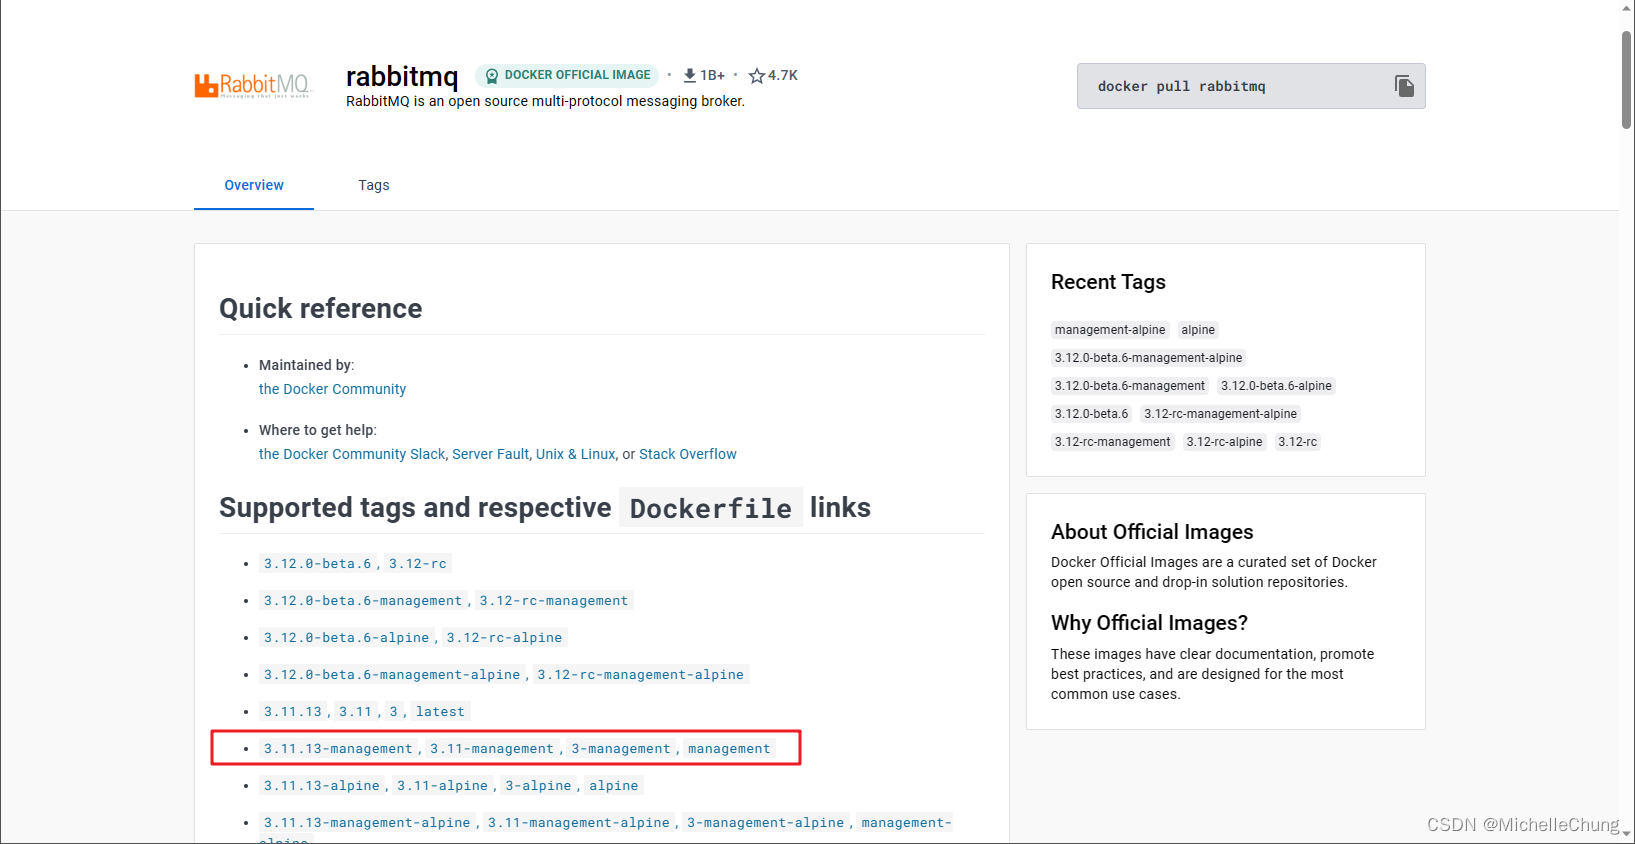Open the 3.12.0-beta.6 Dockerfile link
Viewport: 1635px width, 844px height.
point(317,564)
